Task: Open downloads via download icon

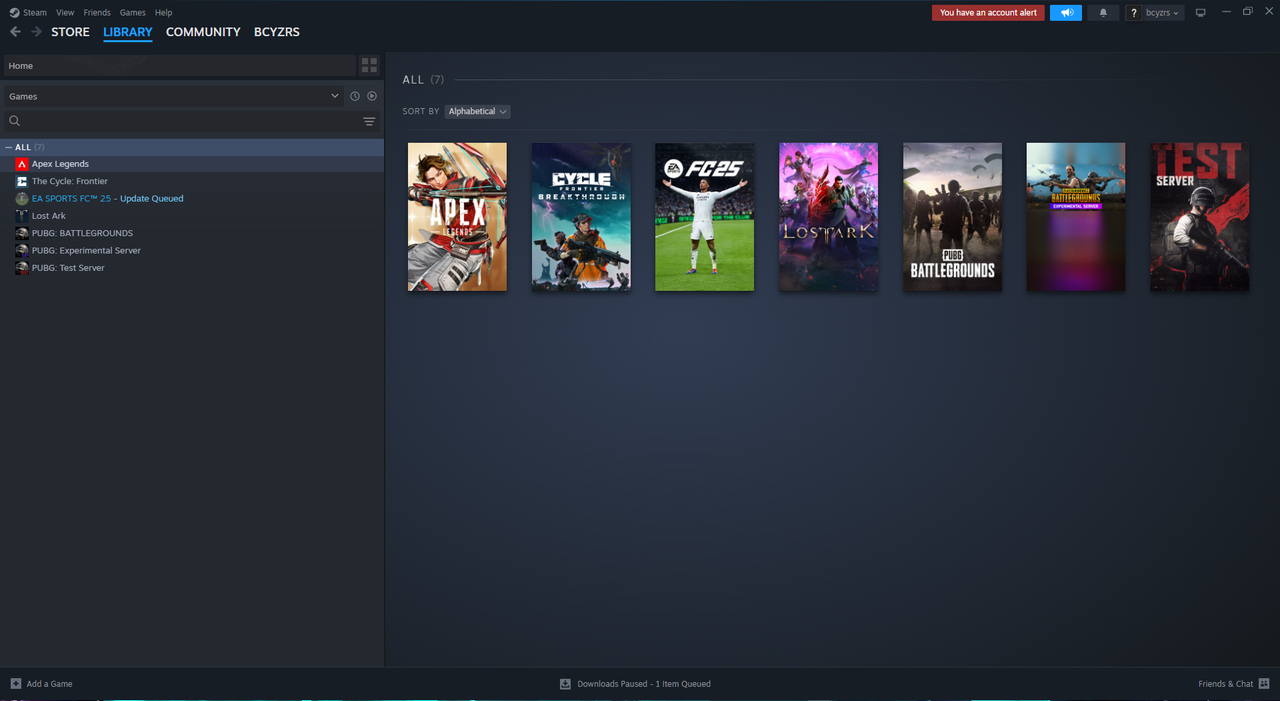Action: [x=565, y=684]
